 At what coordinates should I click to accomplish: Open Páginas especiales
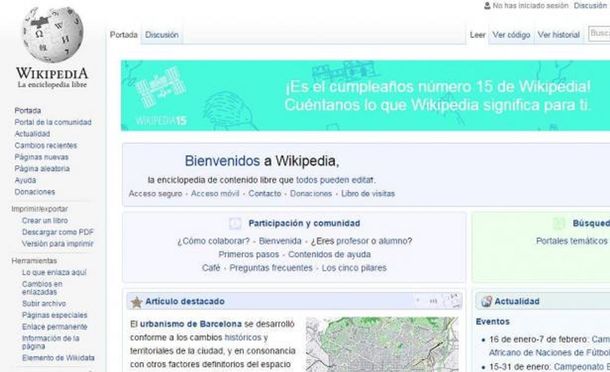point(54,315)
